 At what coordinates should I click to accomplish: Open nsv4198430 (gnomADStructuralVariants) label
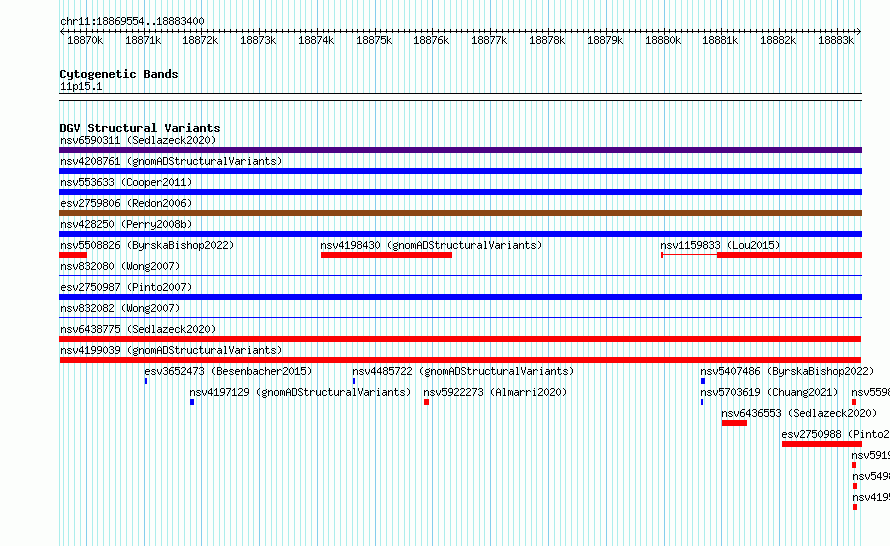(x=431, y=245)
